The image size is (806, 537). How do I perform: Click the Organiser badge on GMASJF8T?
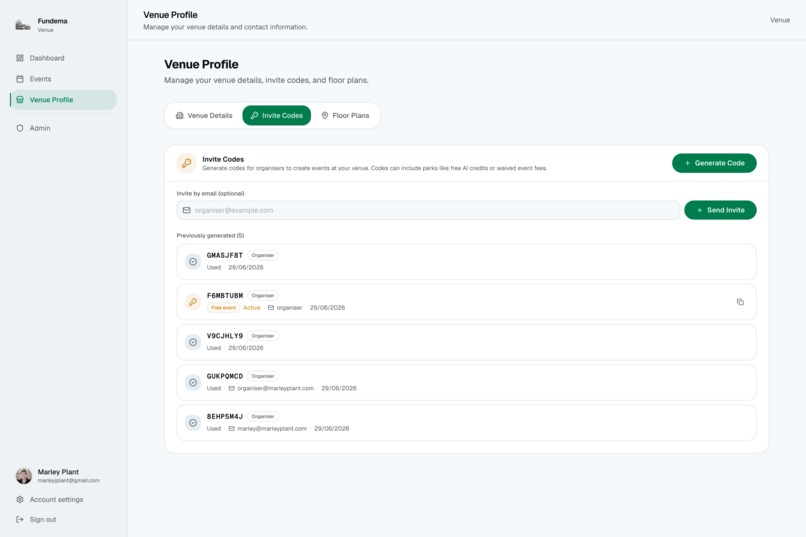[x=263, y=255]
